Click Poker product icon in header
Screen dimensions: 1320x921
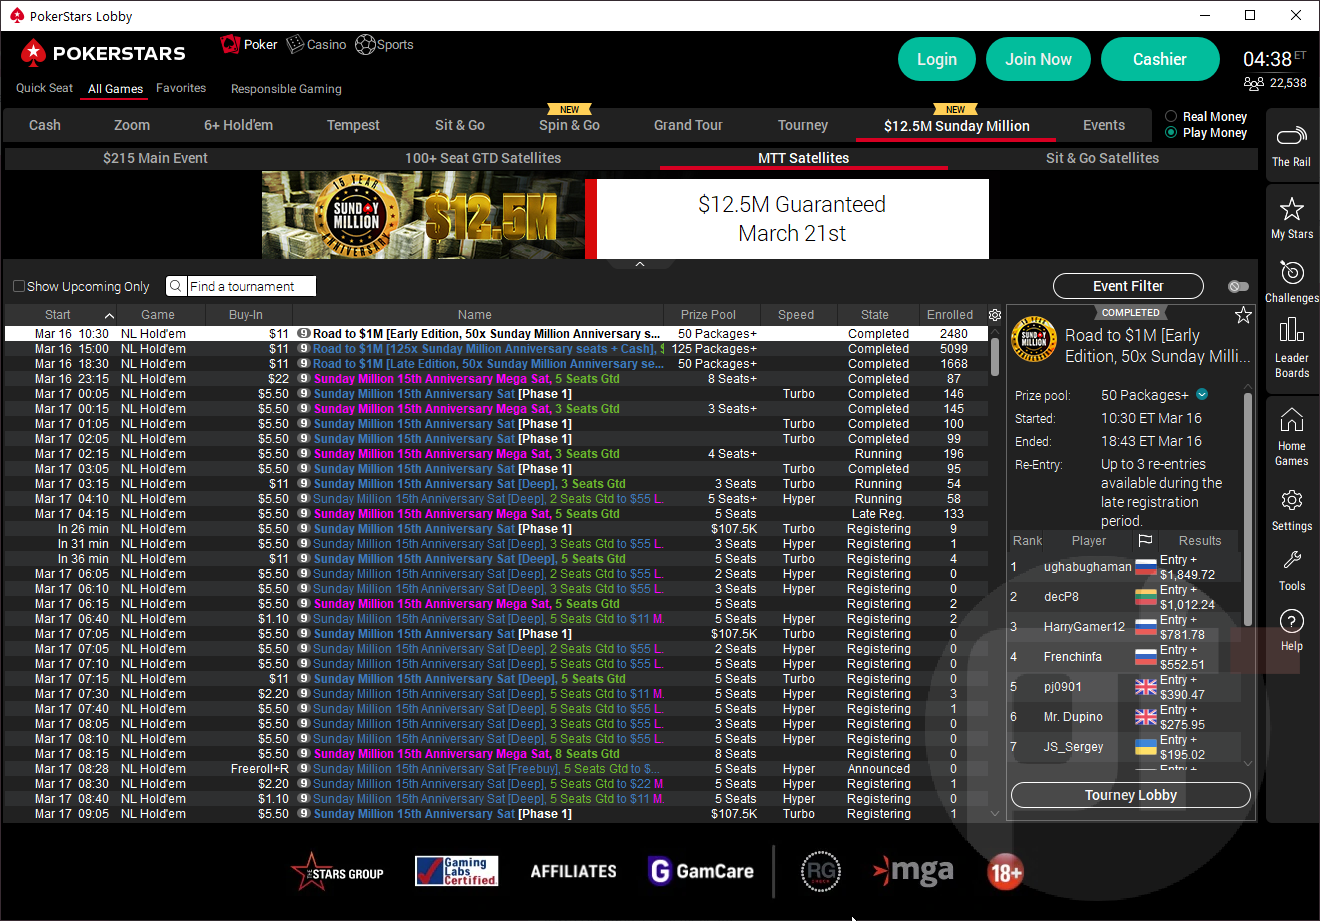coord(230,44)
